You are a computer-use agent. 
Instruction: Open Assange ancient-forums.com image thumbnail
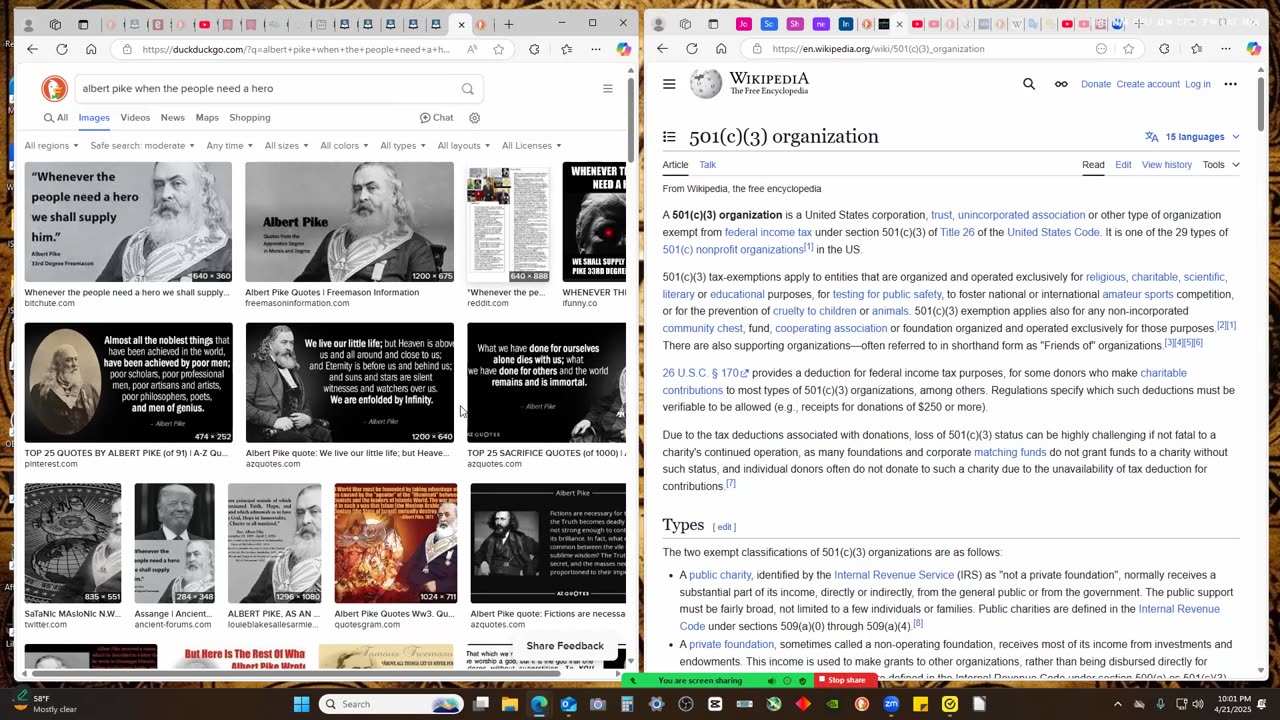point(174,543)
